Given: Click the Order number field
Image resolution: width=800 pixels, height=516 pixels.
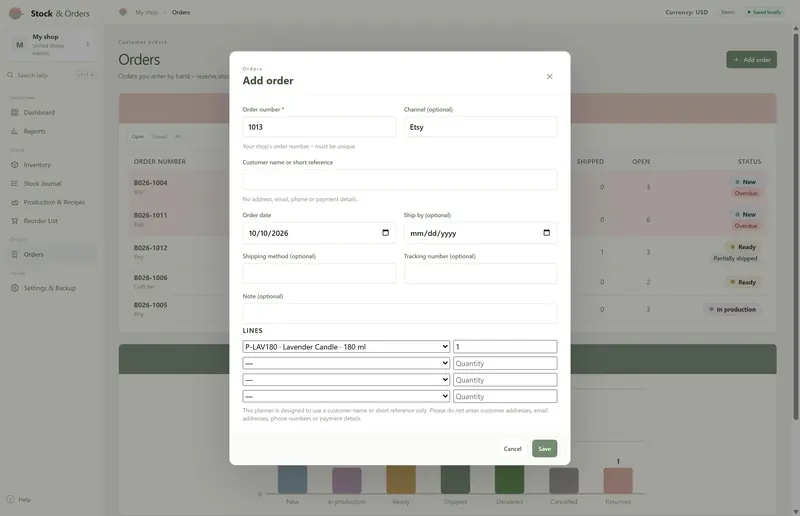Looking at the screenshot, I should (x=319, y=127).
